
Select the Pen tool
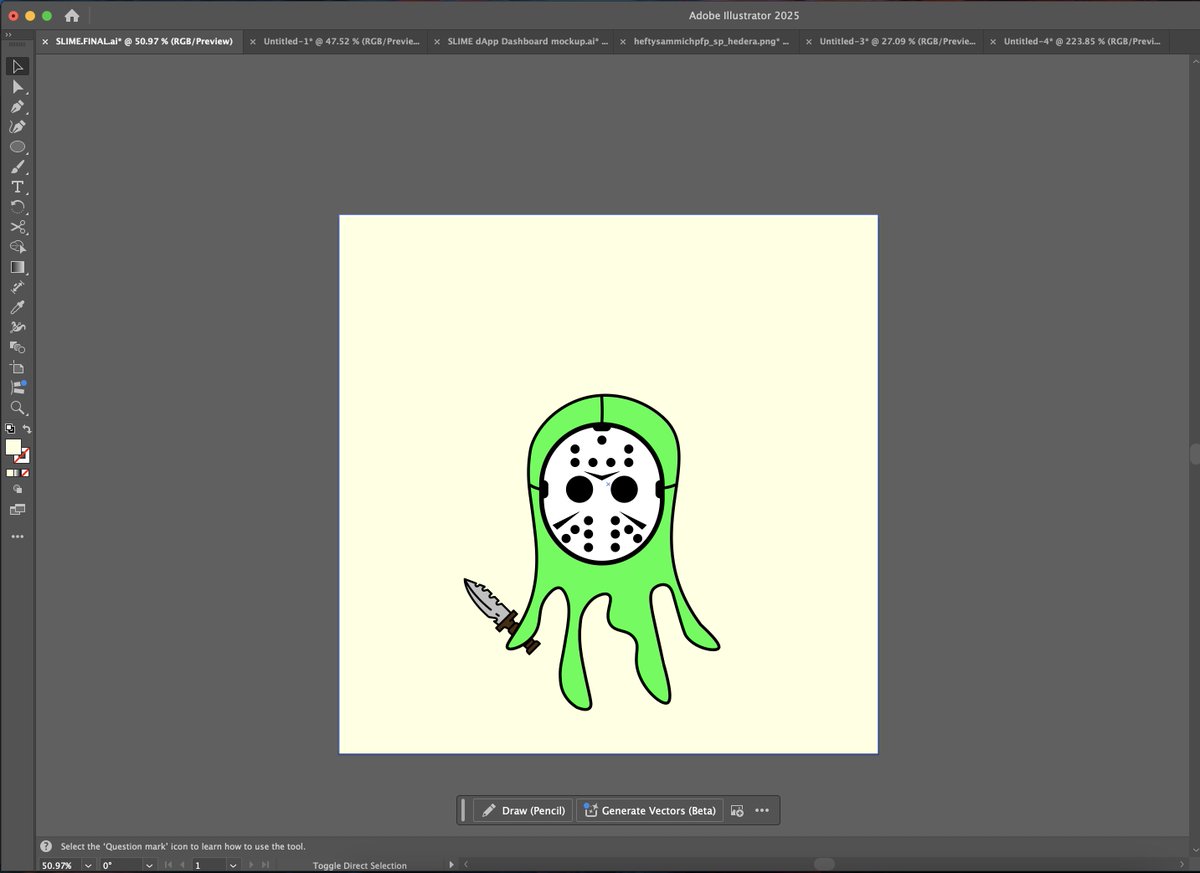click(17, 107)
